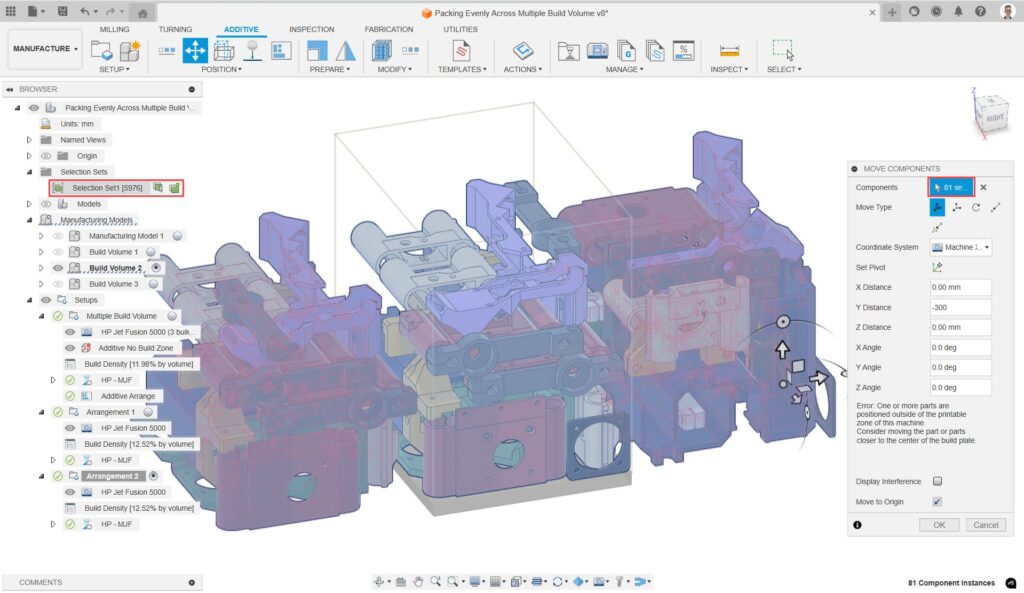Toggle visibility eye for Origin
1024x593 pixels.
point(46,156)
